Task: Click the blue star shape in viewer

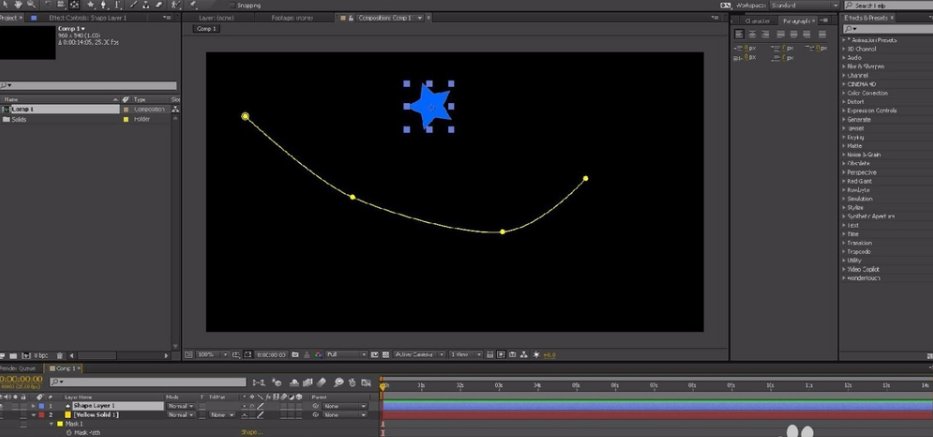Action: (430, 106)
